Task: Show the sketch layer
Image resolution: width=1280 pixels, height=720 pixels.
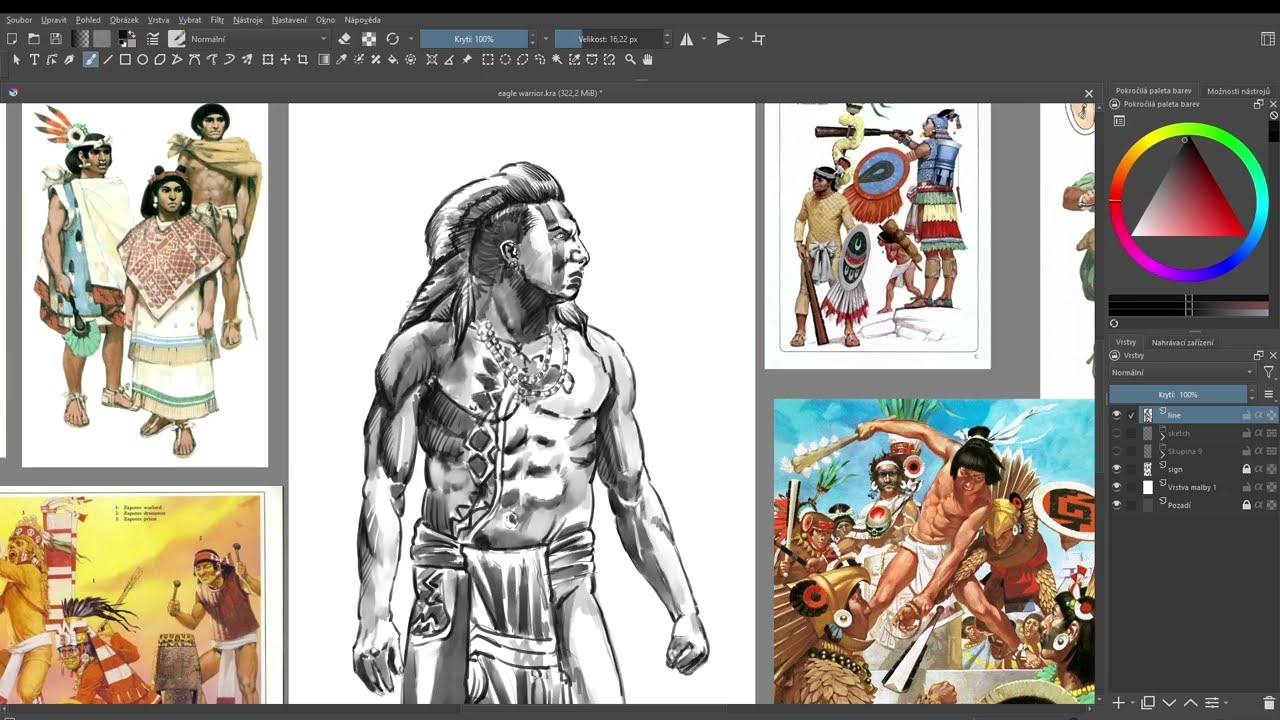Action: 1117,433
